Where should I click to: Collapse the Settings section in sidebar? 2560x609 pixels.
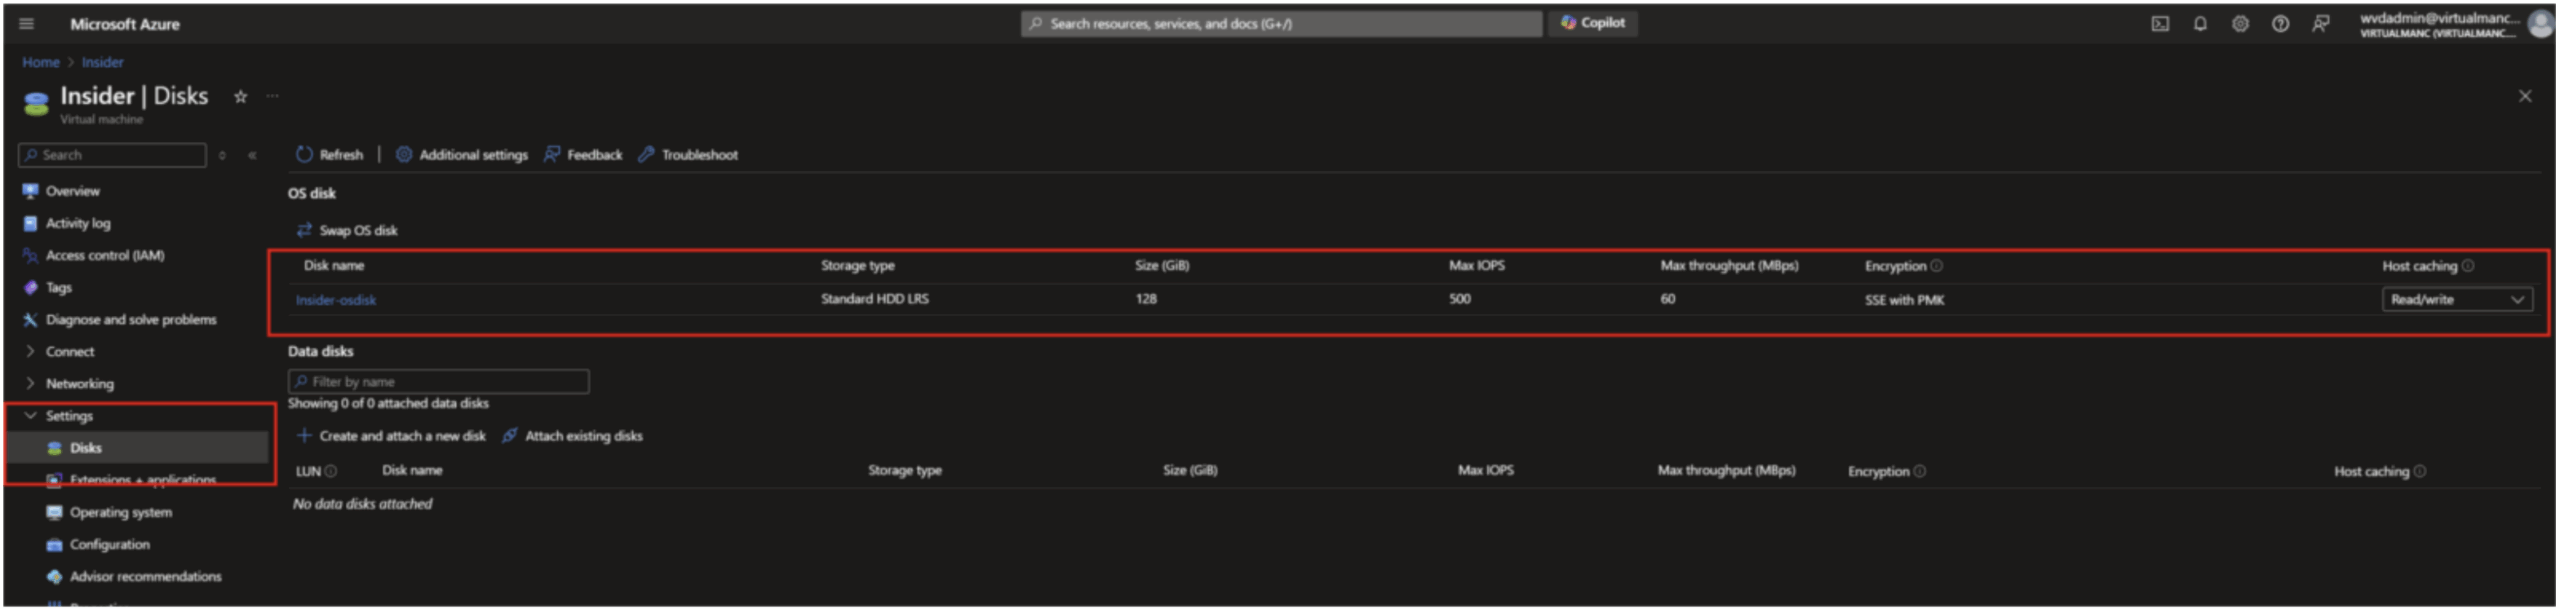[x=68, y=416]
